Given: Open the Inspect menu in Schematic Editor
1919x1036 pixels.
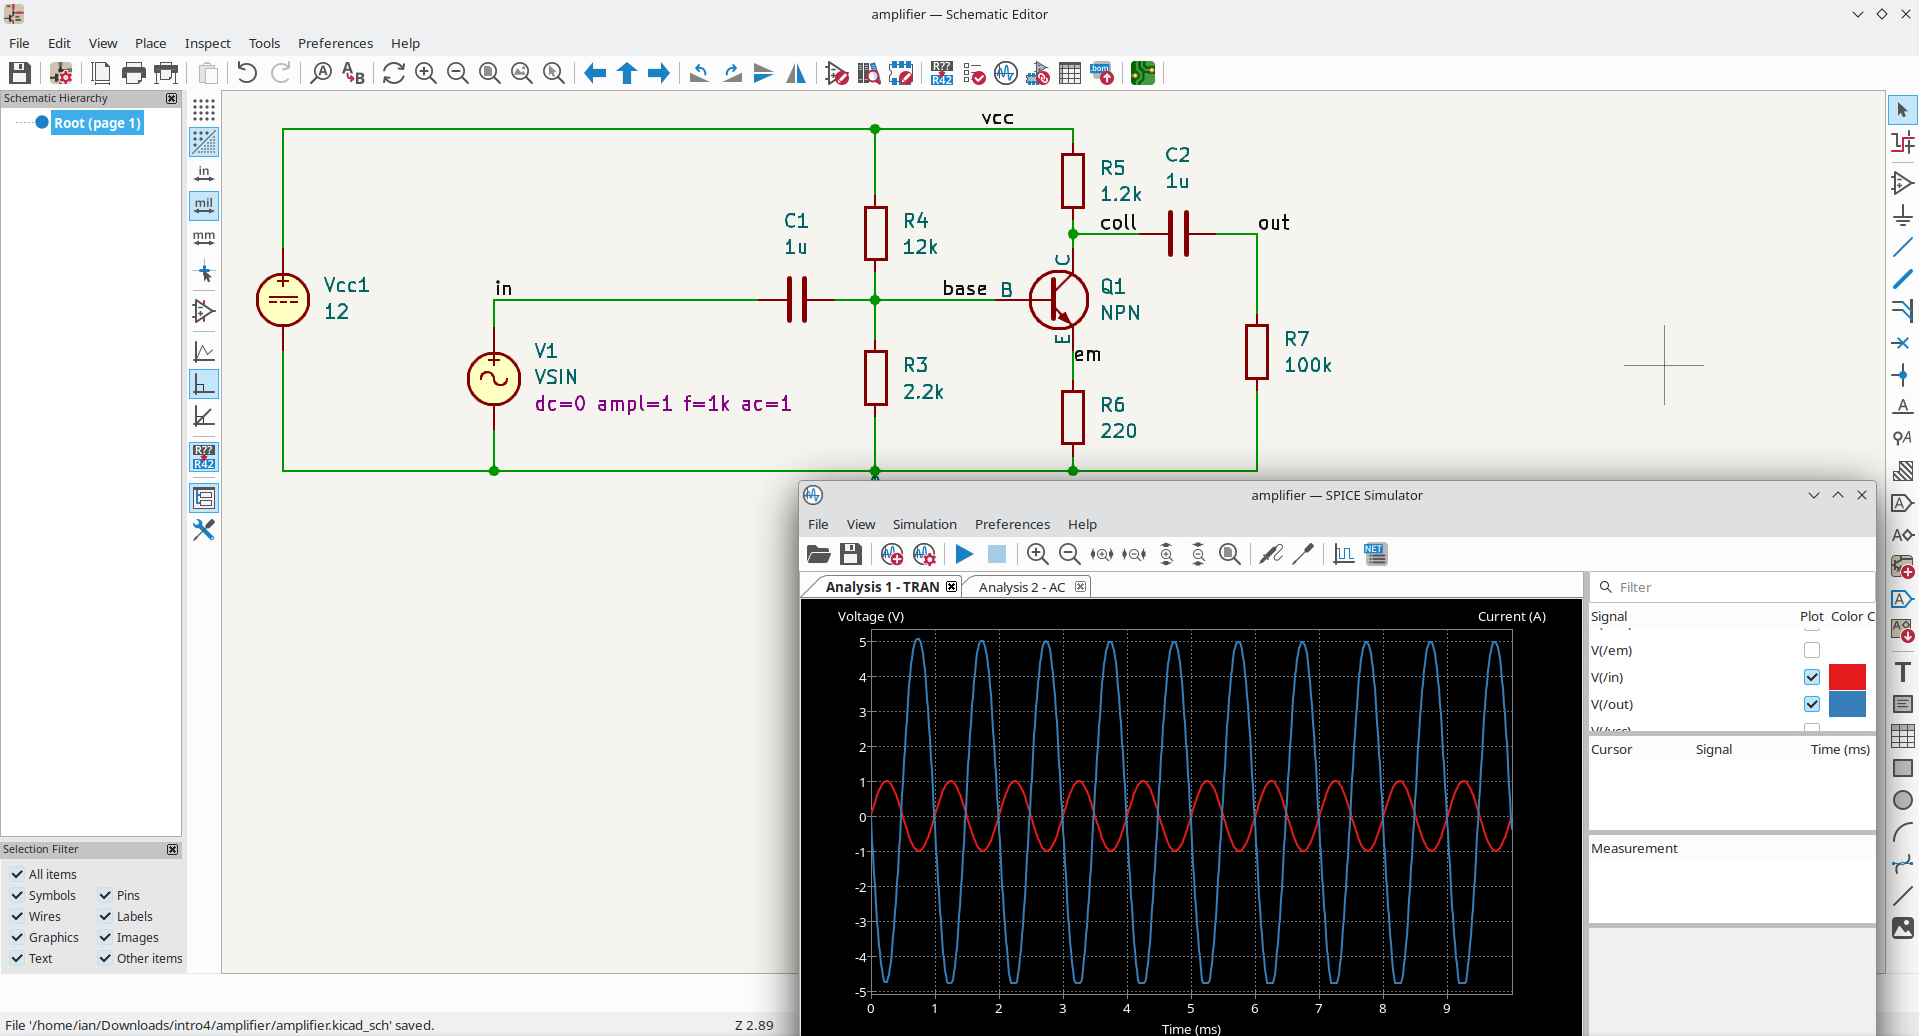Looking at the screenshot, I should tap(207, 43).
